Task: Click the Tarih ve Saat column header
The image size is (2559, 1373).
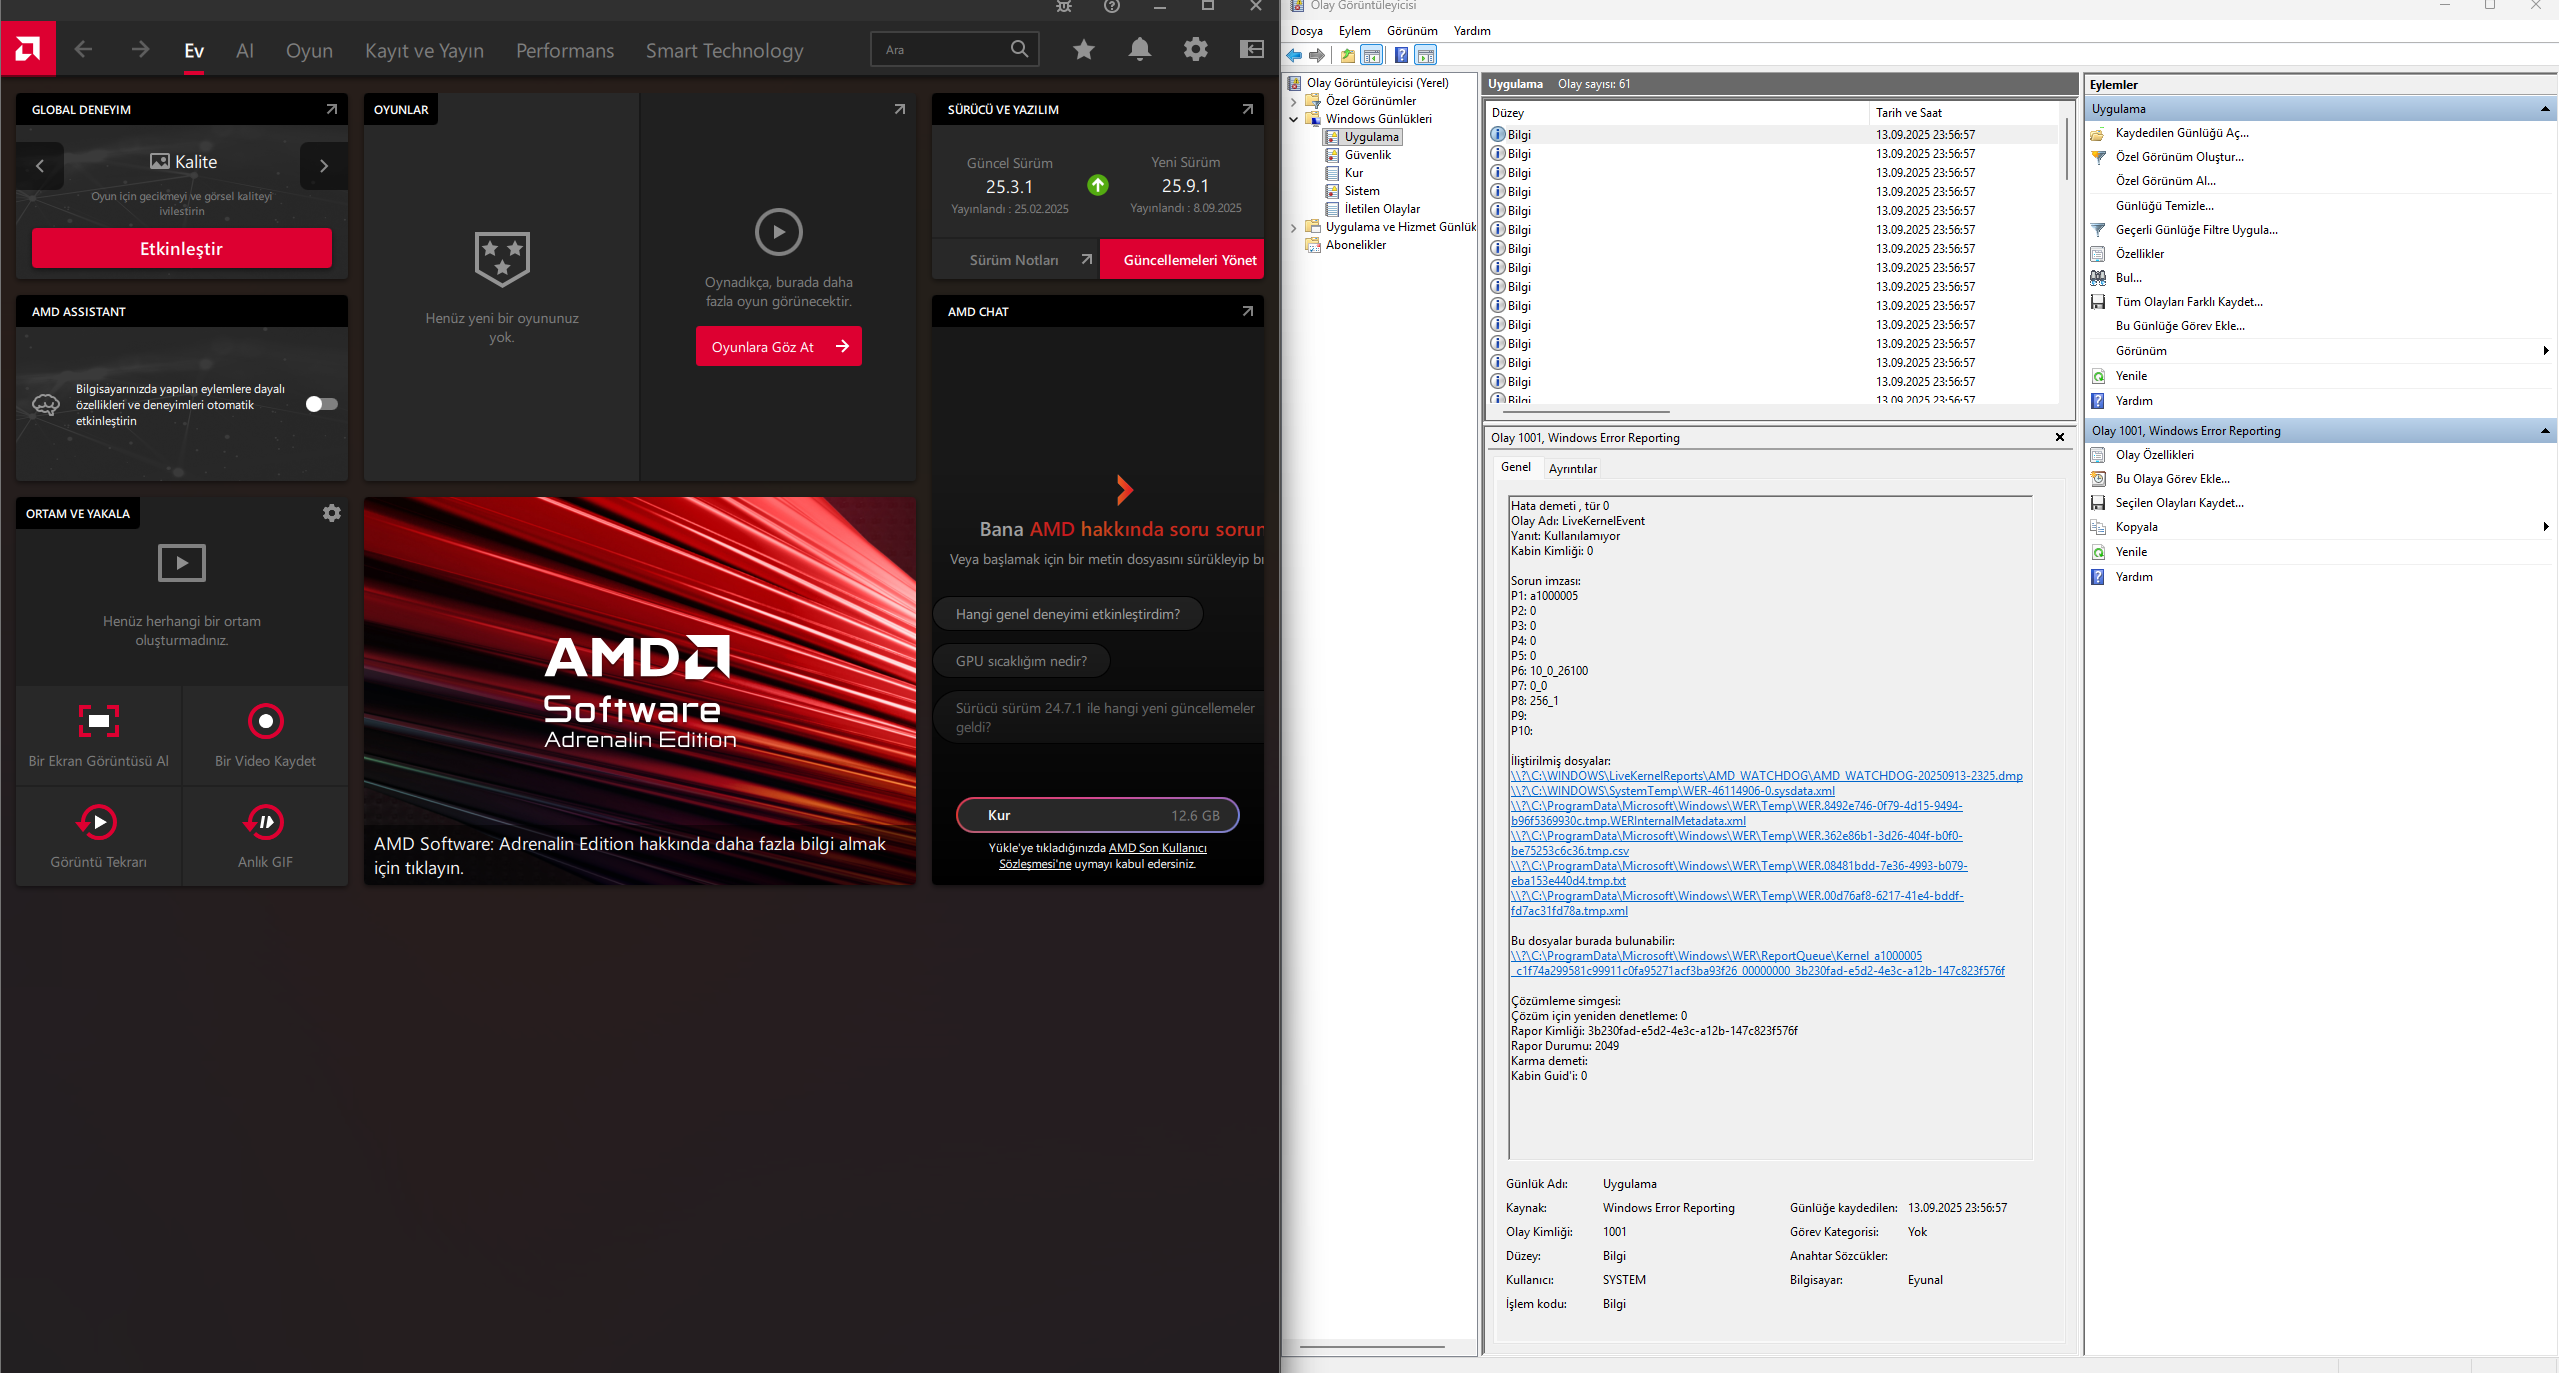Action: click(1965, 113)
